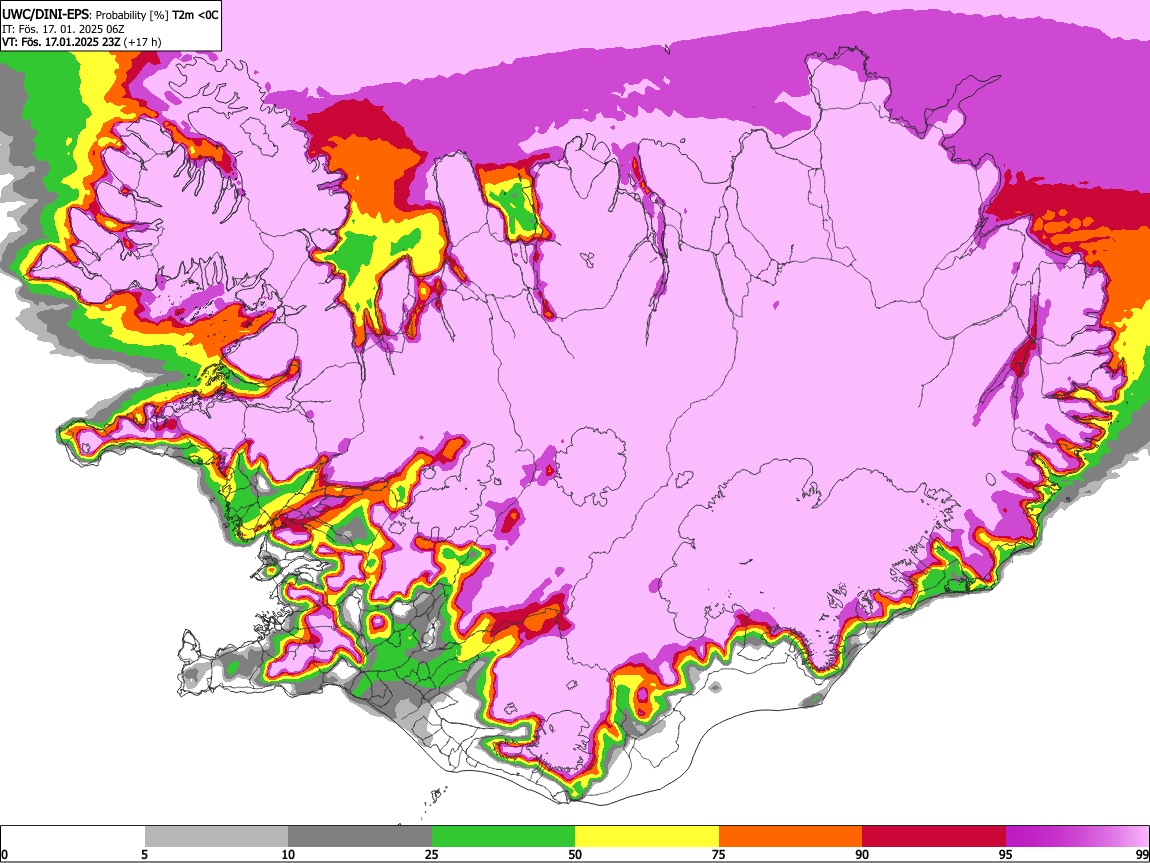Click the white 0–5 % legend segment
This screenshot has width=1150, height=863.
pos(73,836)
